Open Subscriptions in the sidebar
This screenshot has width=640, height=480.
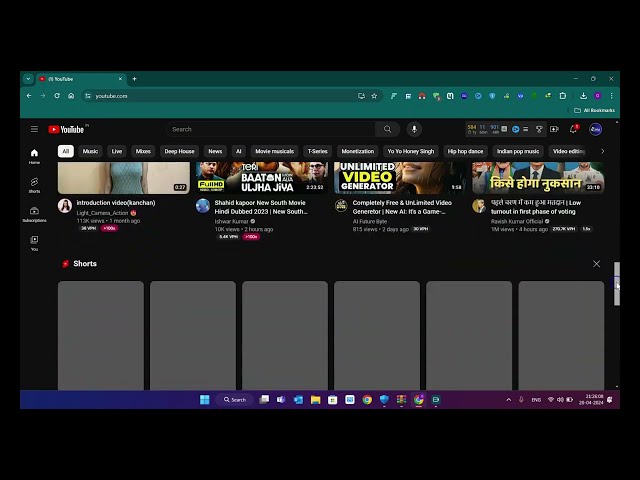pos(34,214)
